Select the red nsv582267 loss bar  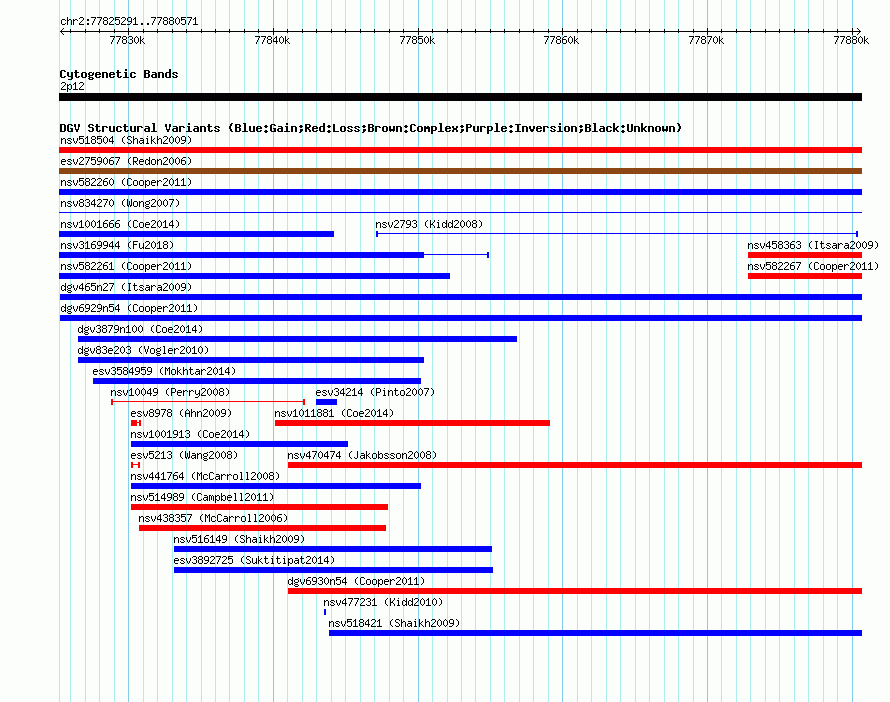[x=805, y=276]
